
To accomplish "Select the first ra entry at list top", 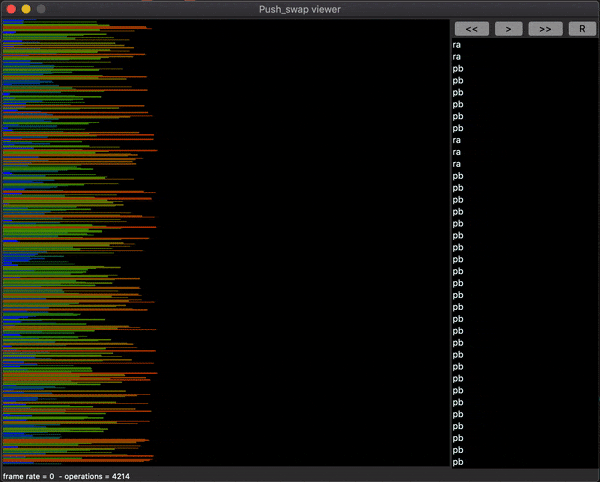I will click(x=457, y=45).
